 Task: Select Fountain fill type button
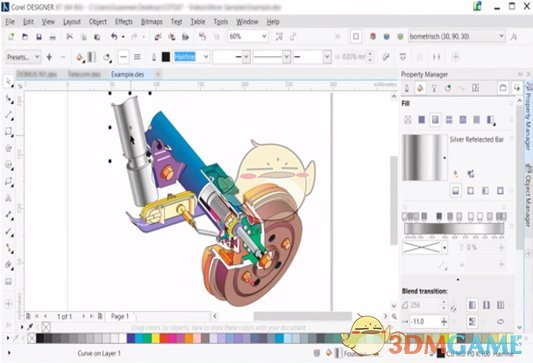click(x=435, y=120)
